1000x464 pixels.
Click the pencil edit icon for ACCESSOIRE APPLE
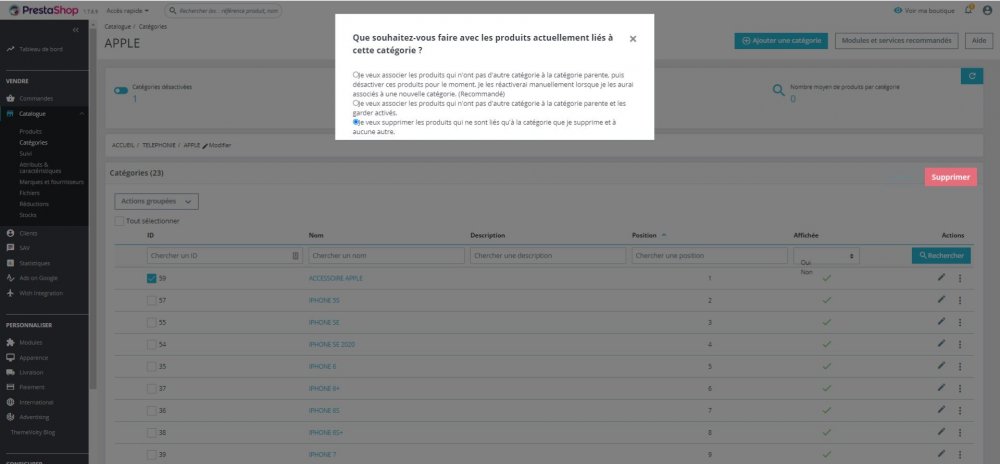(x=941, y=278)
